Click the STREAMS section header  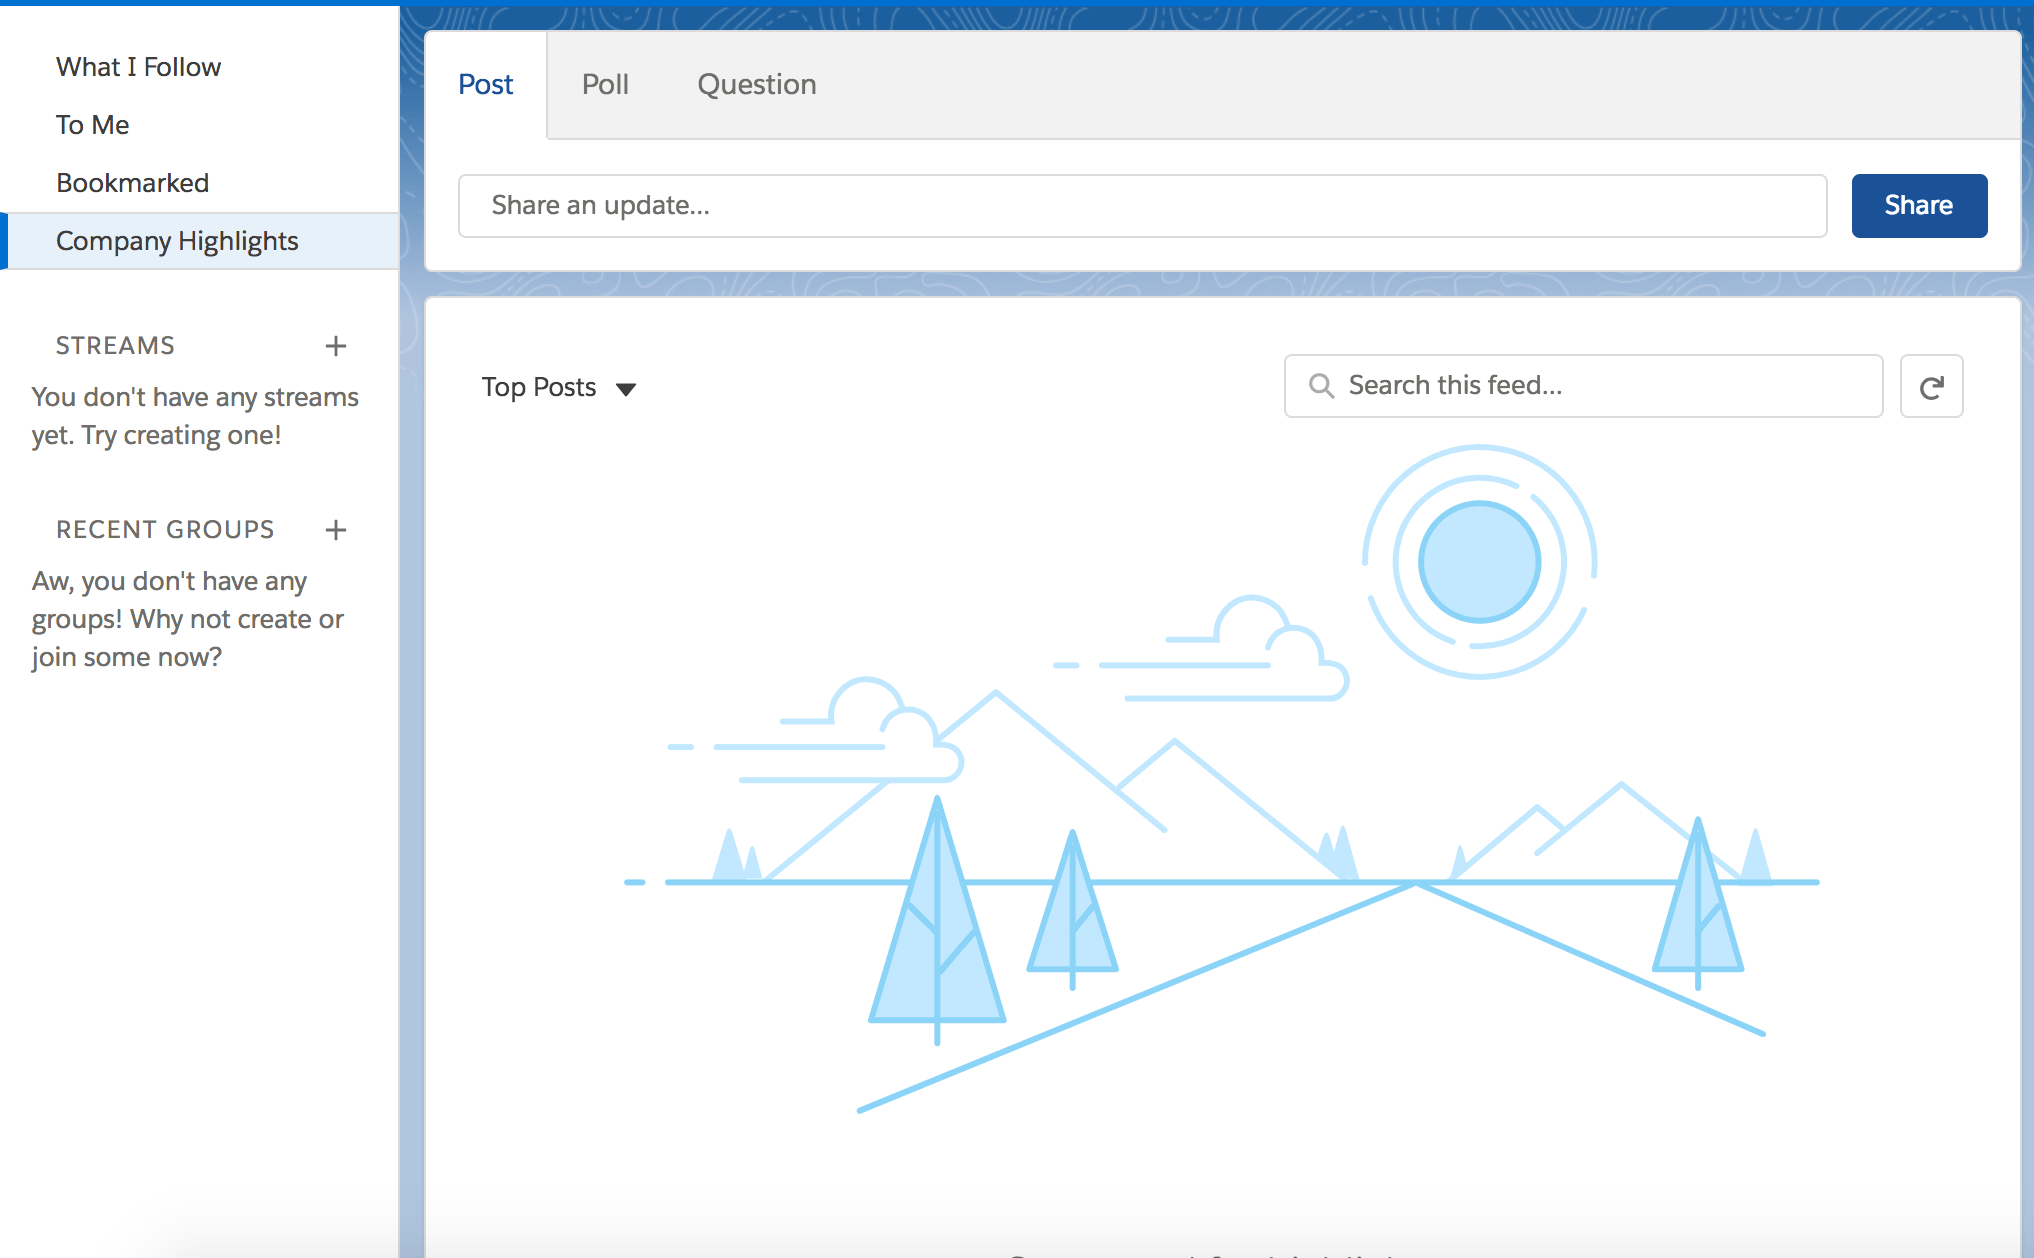pyautogui.click(x=115, y=345)
